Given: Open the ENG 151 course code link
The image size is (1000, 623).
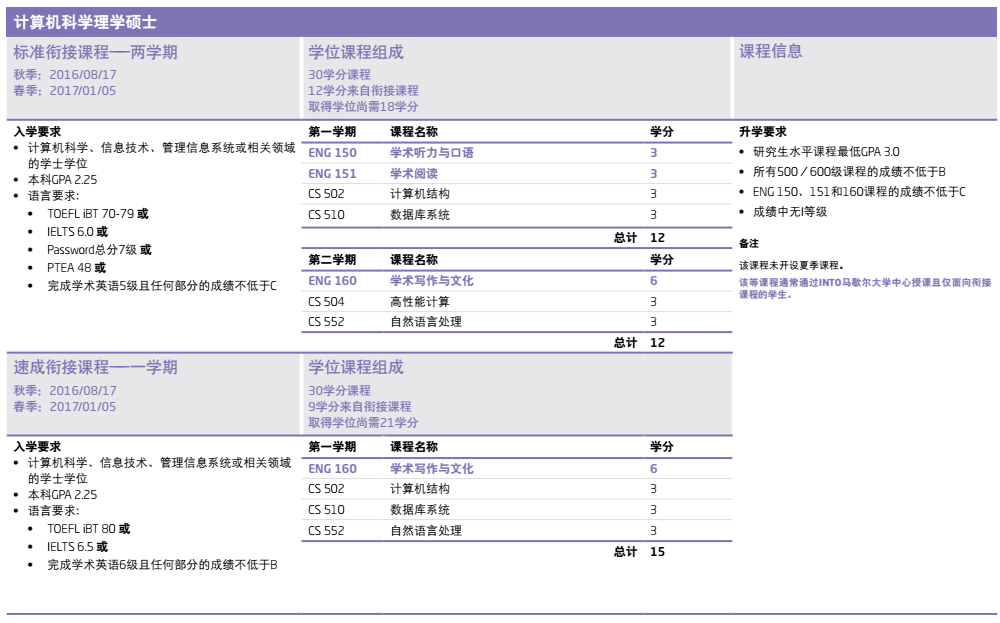Looking at the screenshot, I should pyautogui.click(x=332, y=174).
